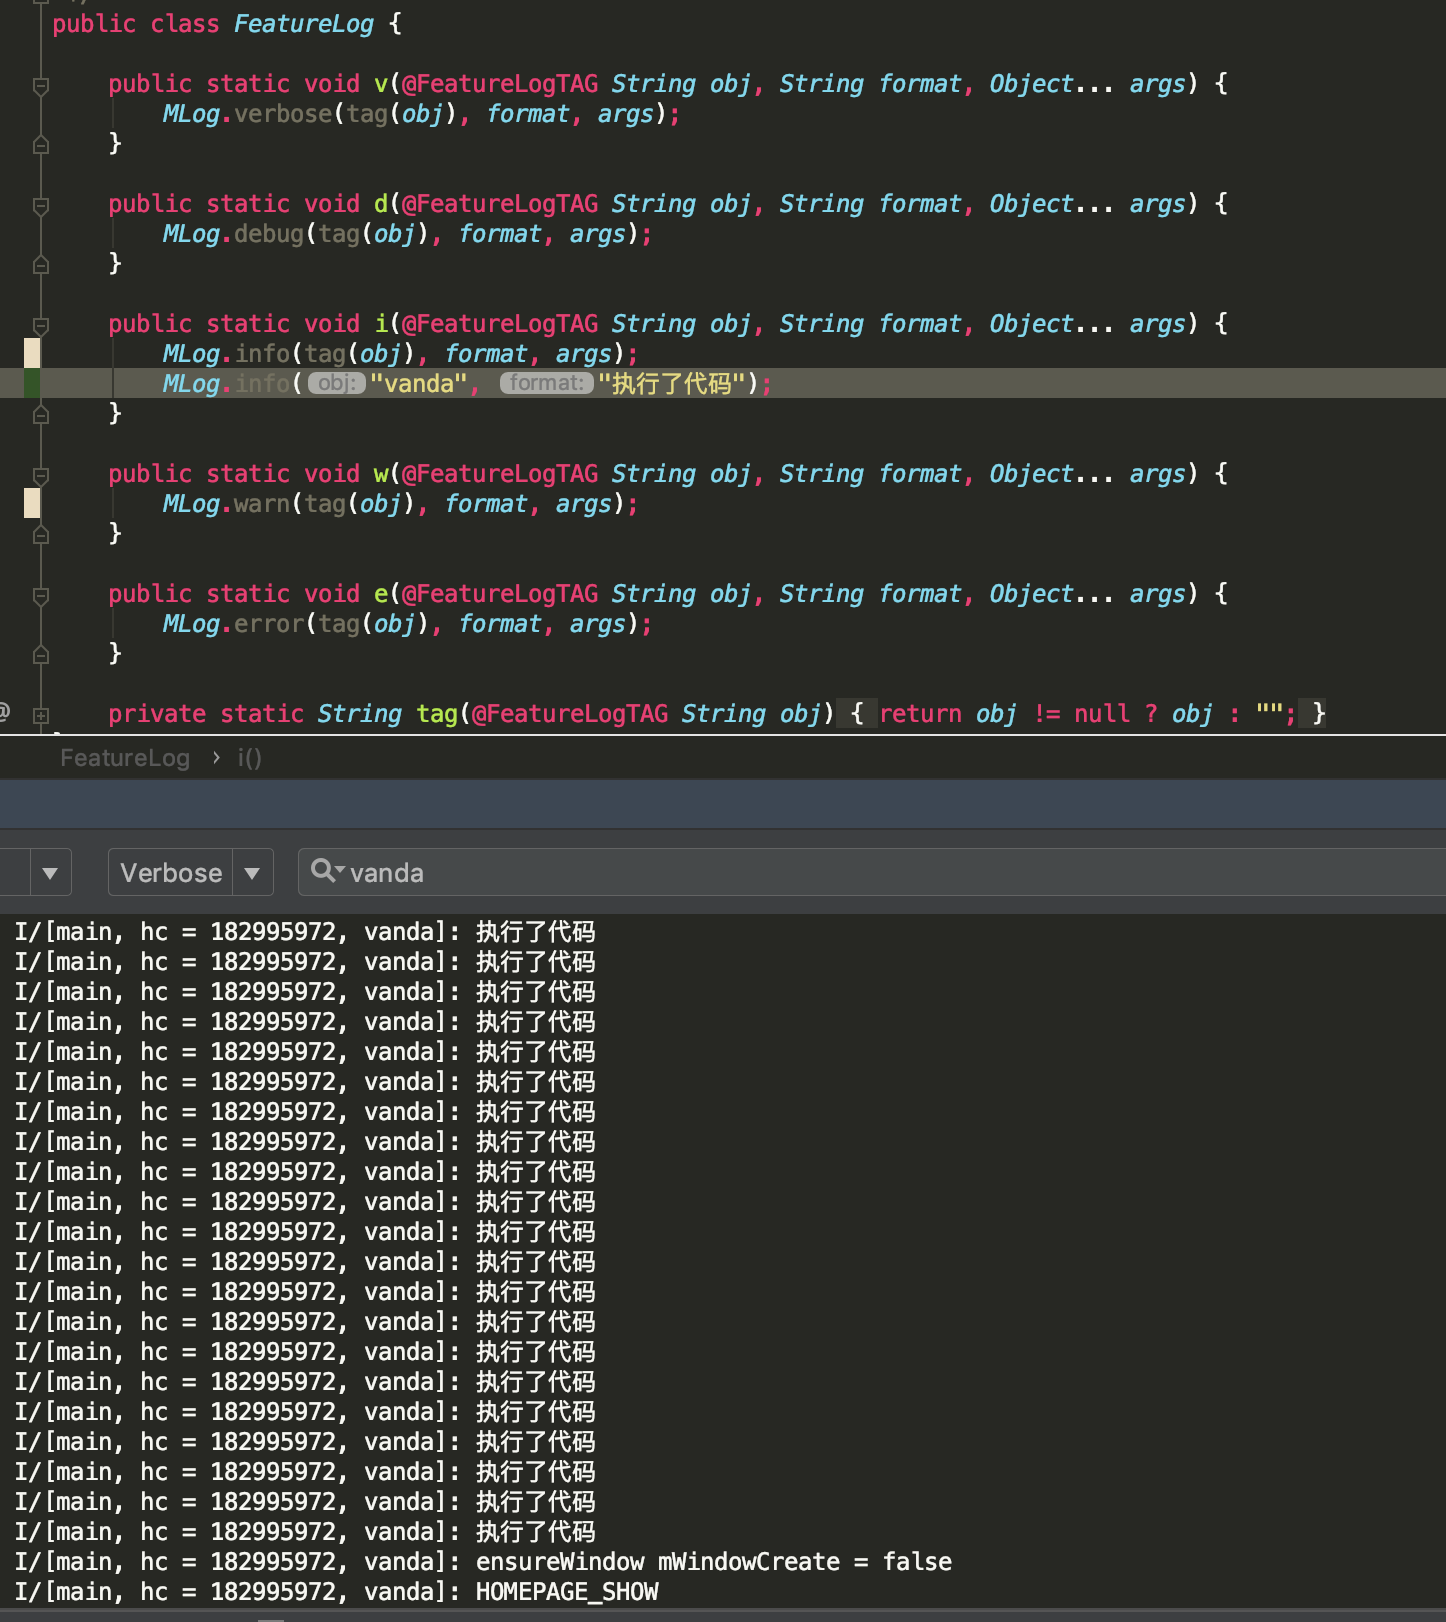Click the green added-line gutter marker
Image resolution: width=1446 pixels, height=1622 pixels.
32,383
